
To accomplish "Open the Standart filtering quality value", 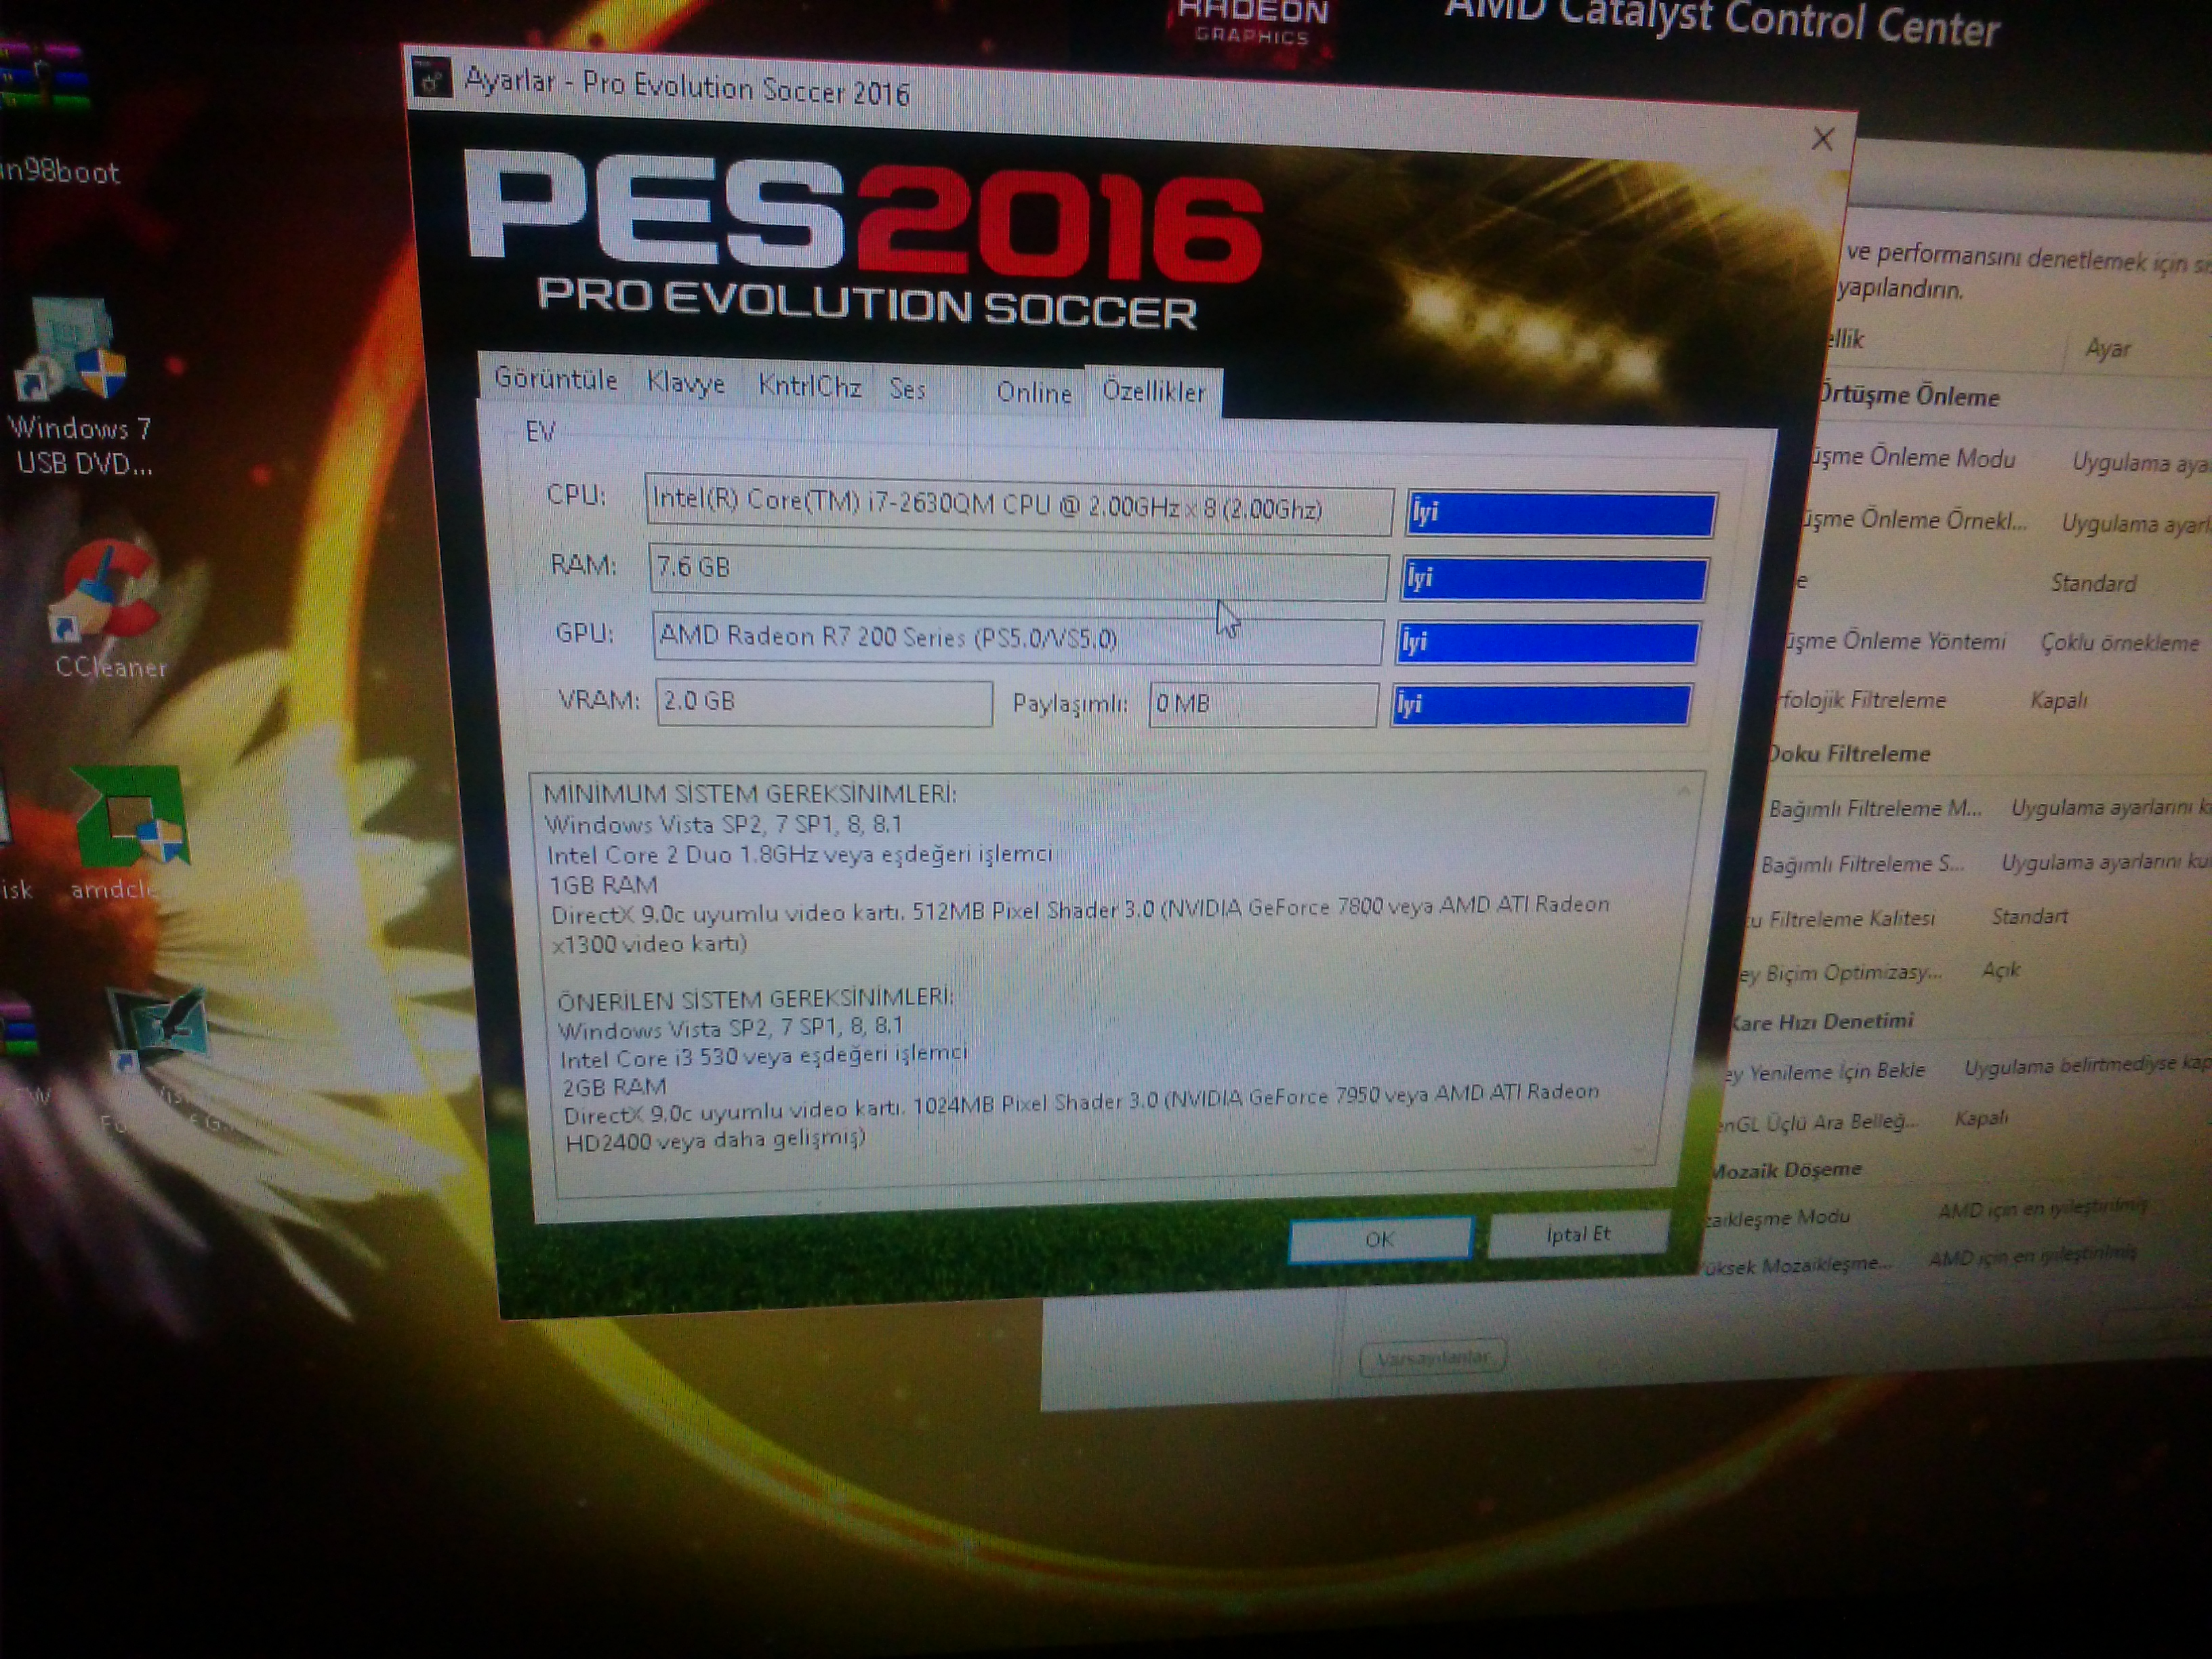I will click(2029, 916).
